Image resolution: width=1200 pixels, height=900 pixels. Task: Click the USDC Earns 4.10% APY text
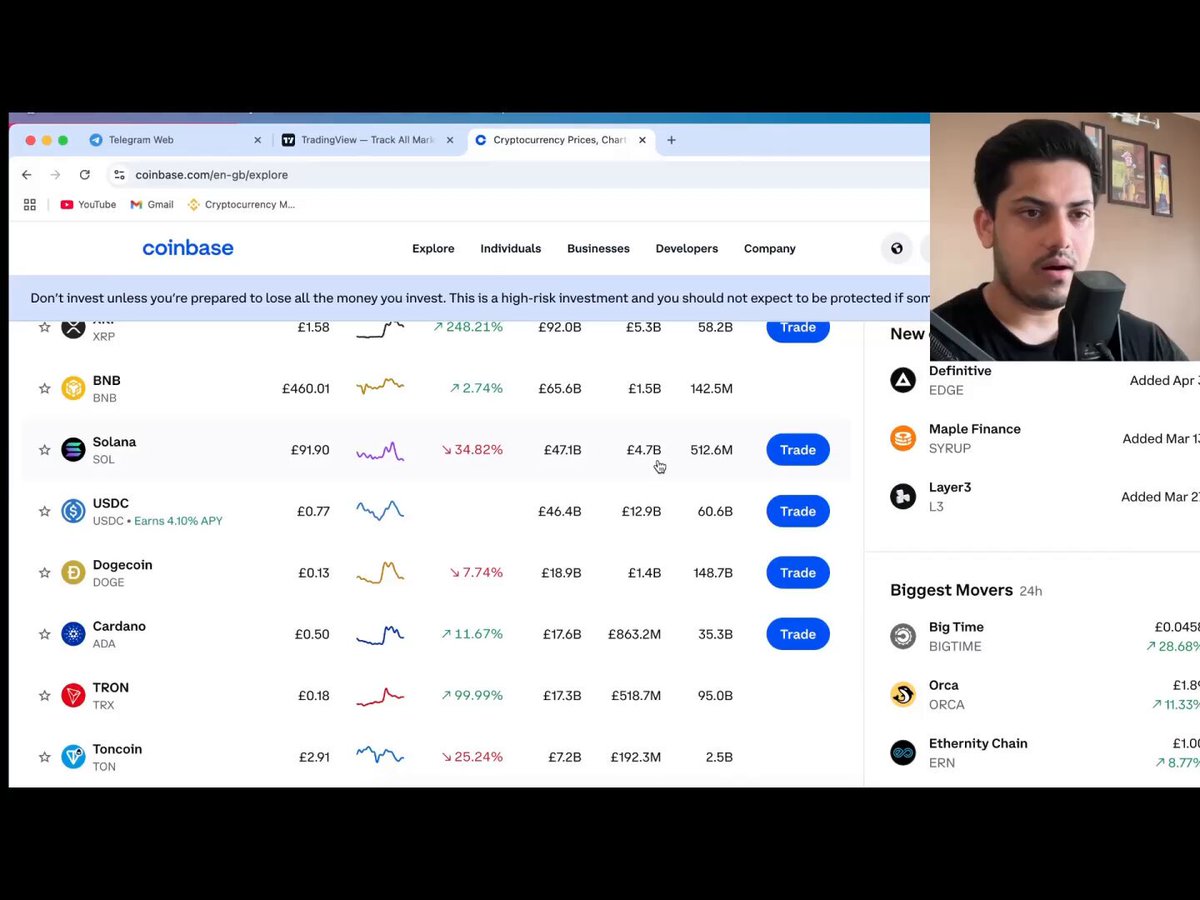click(178, 521)
